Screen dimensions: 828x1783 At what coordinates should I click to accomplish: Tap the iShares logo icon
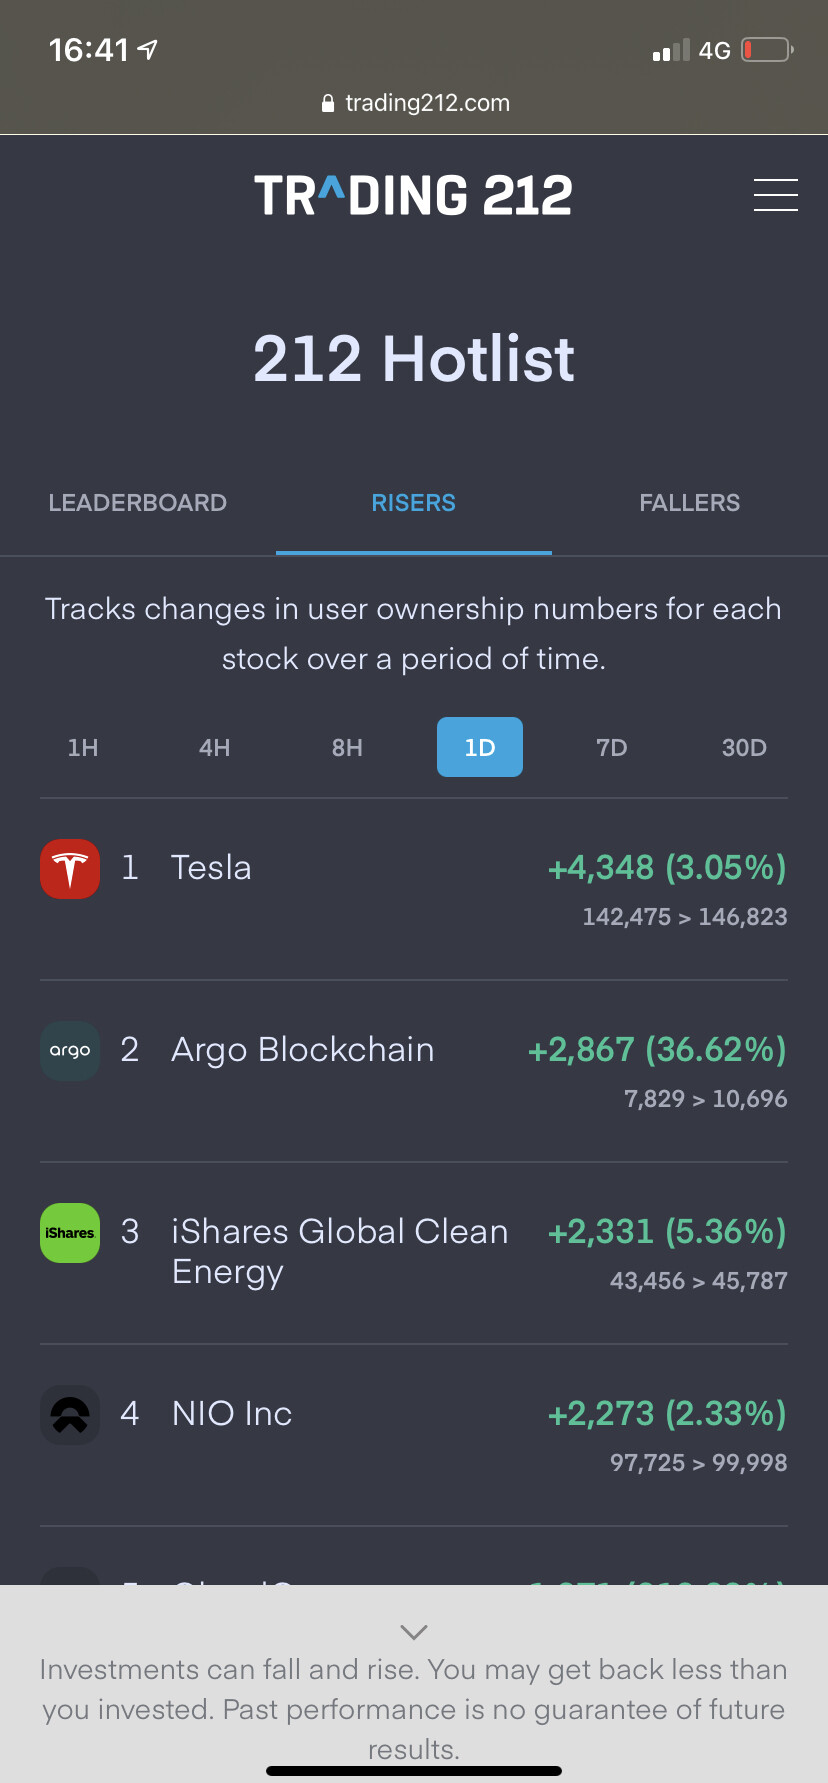coord(70,1233)
